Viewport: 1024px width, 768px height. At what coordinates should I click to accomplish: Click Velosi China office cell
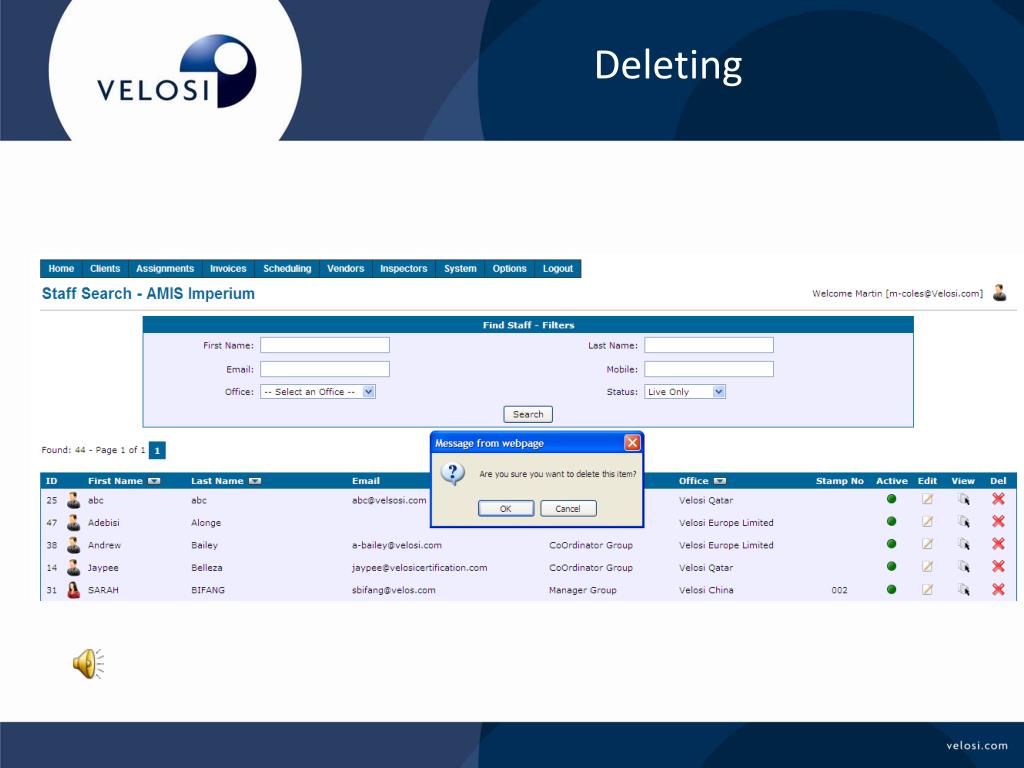[706, 590]
